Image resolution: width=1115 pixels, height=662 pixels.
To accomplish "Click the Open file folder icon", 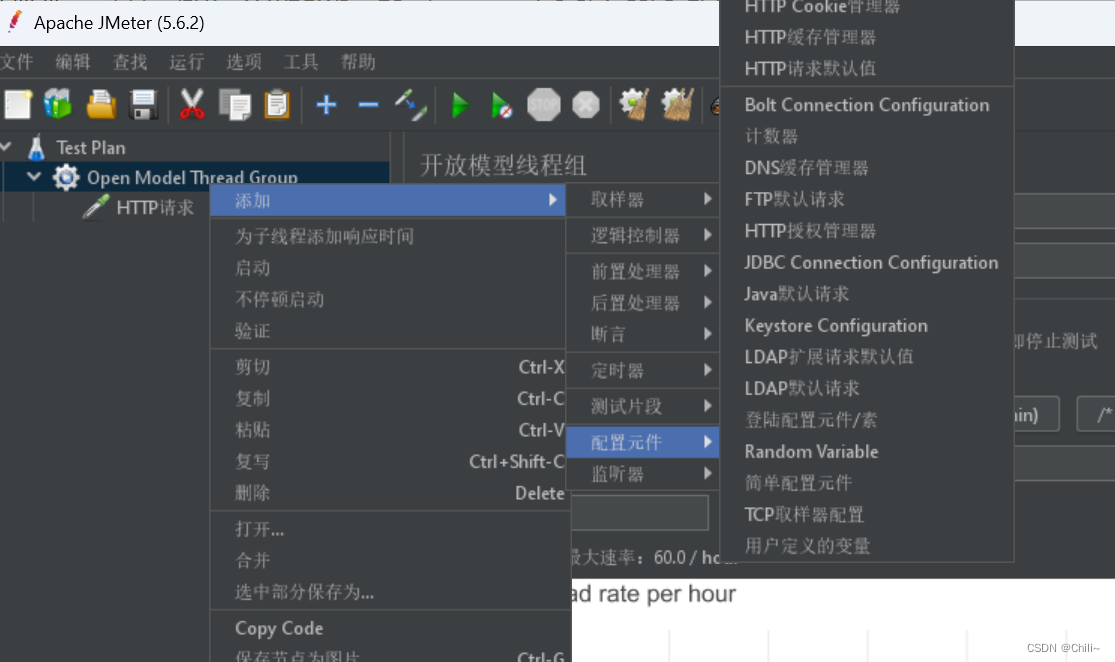I will [x=101, y=105].
